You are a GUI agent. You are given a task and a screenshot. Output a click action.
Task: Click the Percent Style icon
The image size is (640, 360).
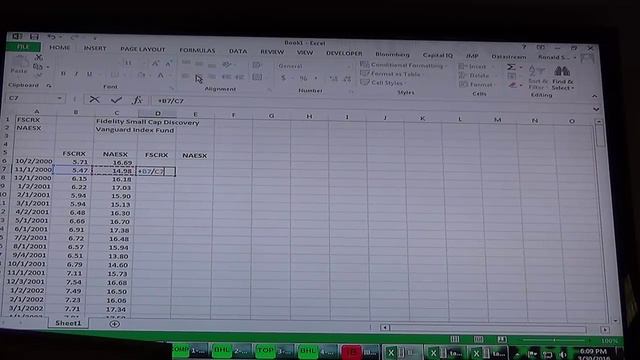click(303, 78)
